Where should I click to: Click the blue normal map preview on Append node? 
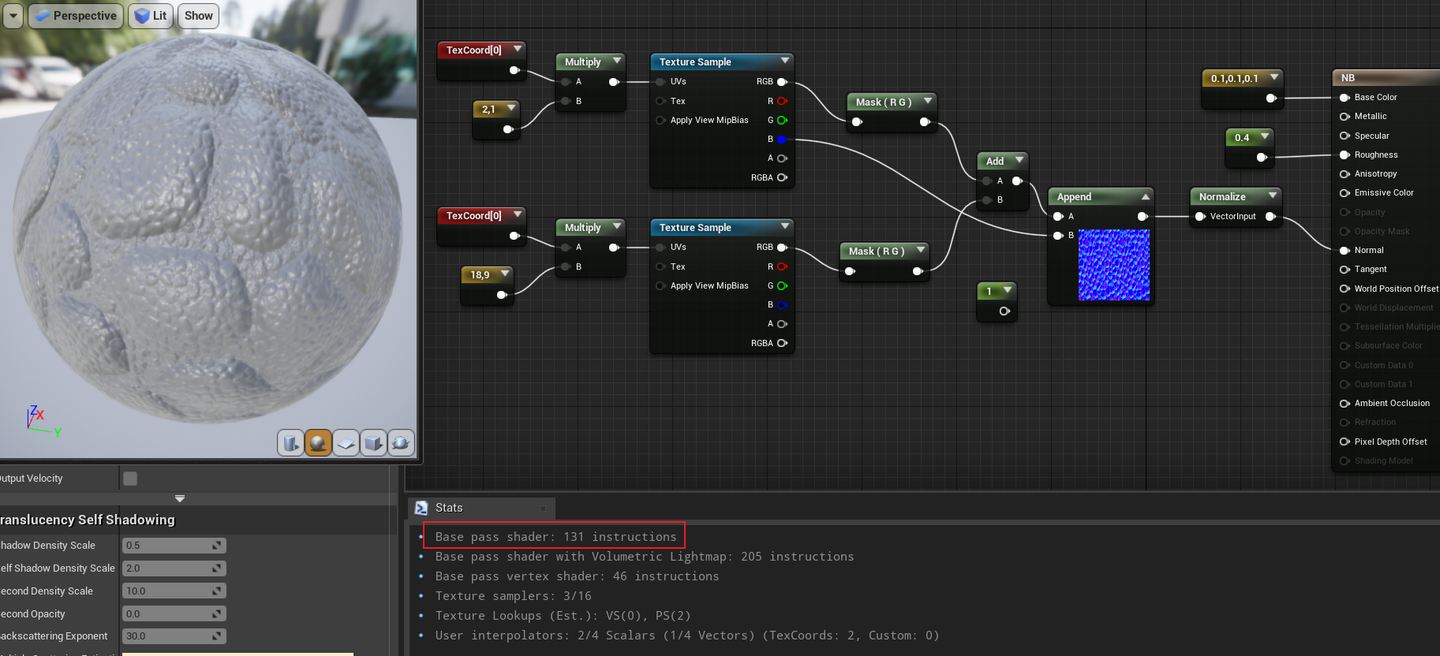(1113, 265)
